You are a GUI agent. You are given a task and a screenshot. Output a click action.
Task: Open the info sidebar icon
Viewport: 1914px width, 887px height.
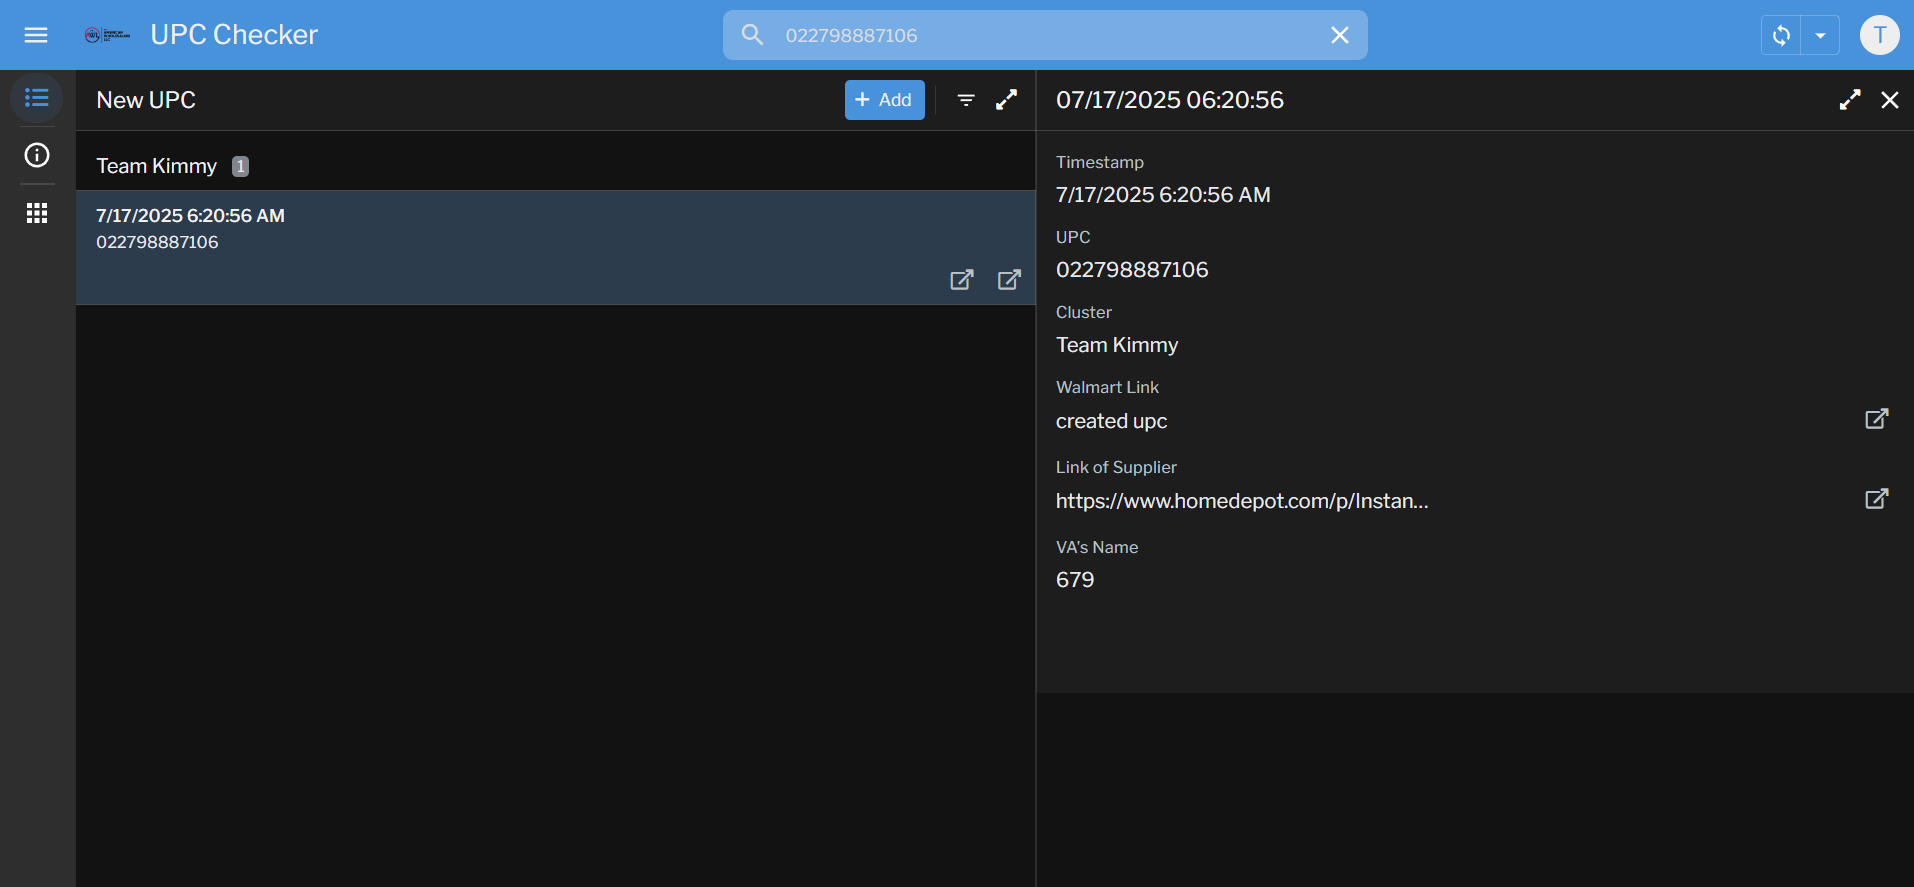(x=37, y=155)
